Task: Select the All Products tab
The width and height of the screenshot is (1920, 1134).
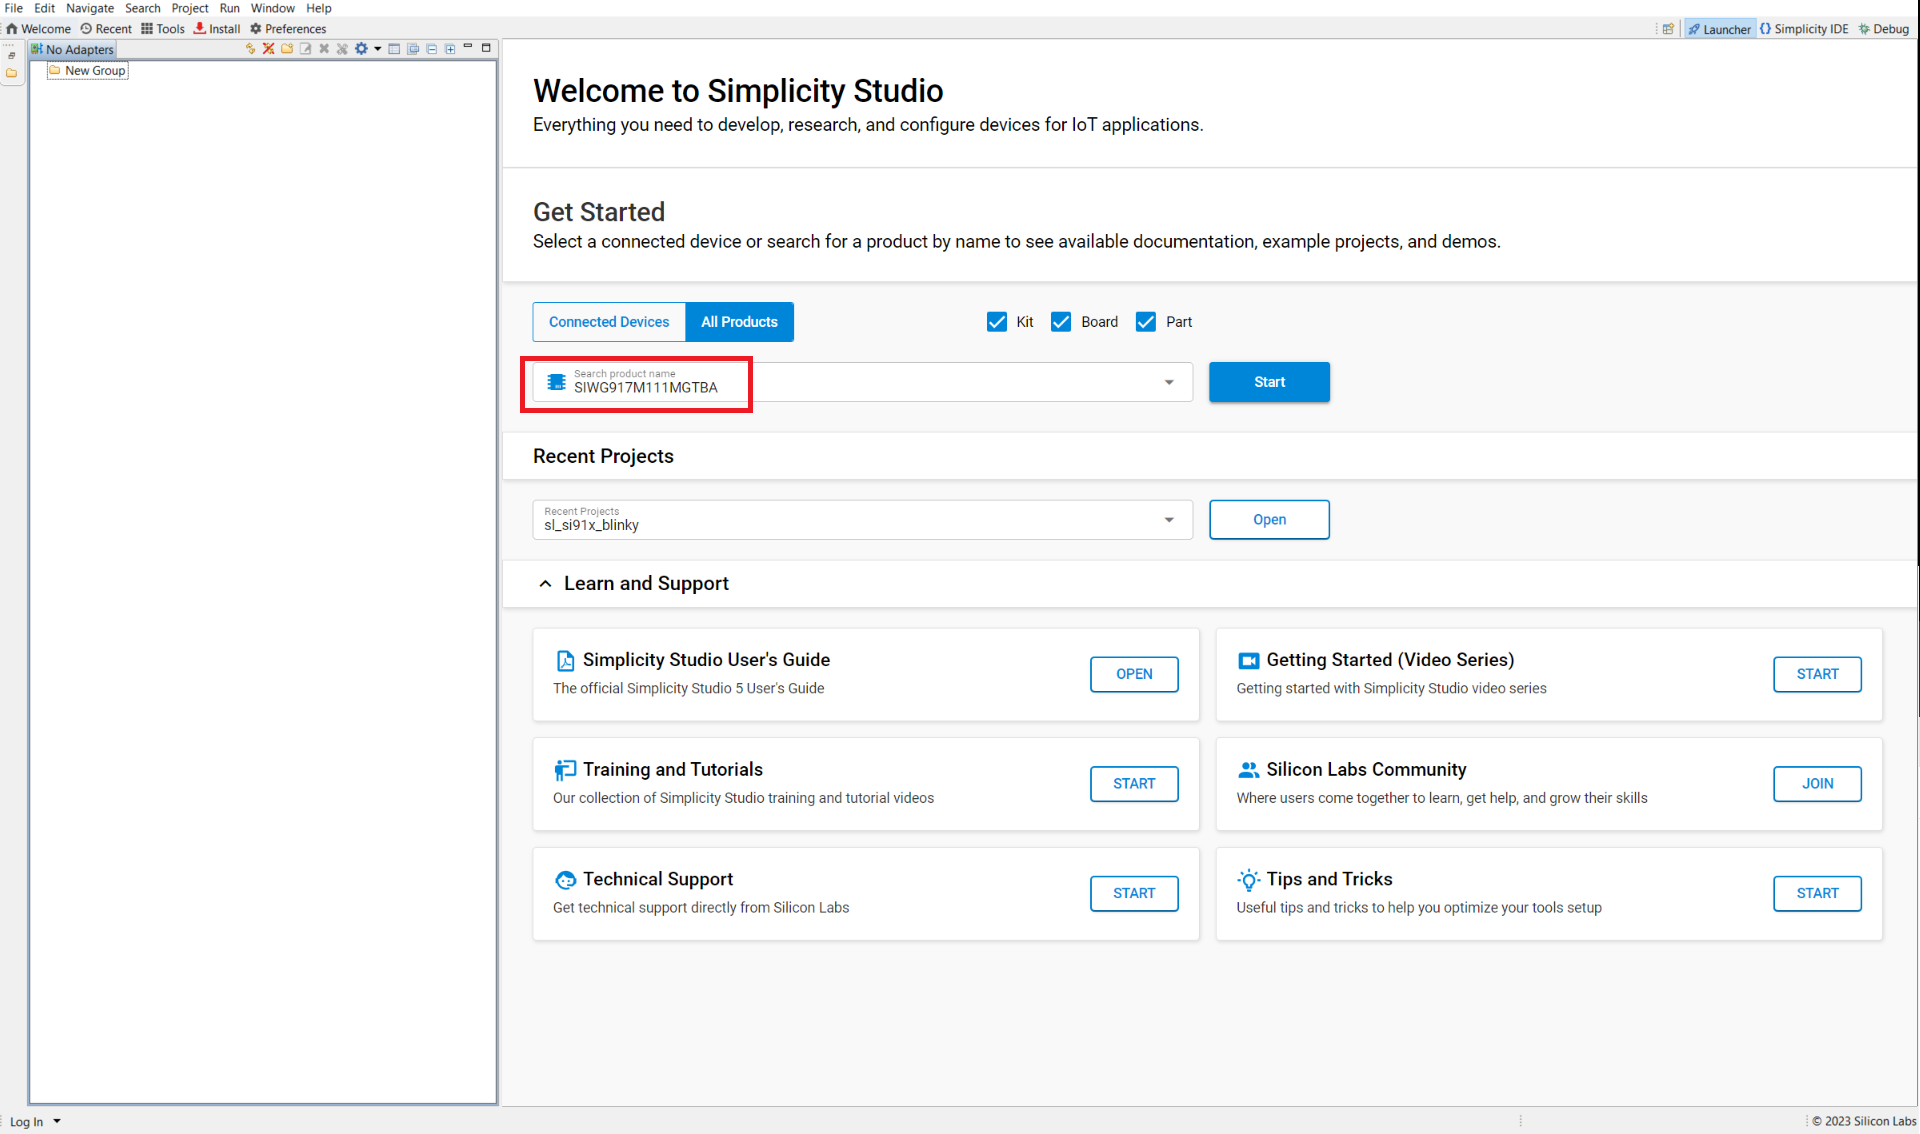Action: tap(739, 322)
